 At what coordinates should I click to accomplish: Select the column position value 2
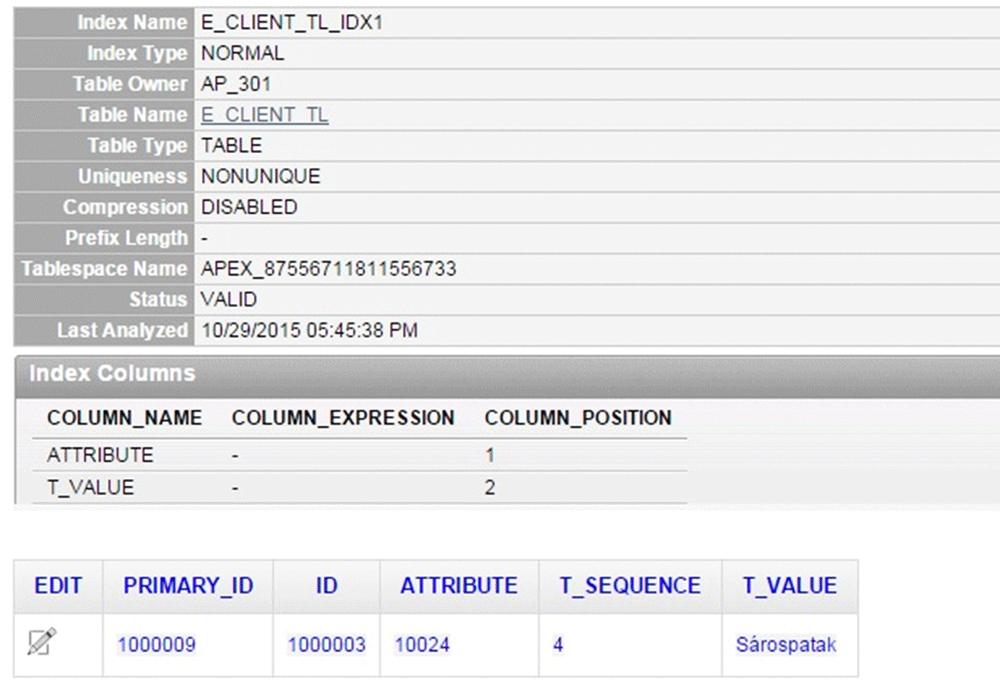click(x=490, y=487)
